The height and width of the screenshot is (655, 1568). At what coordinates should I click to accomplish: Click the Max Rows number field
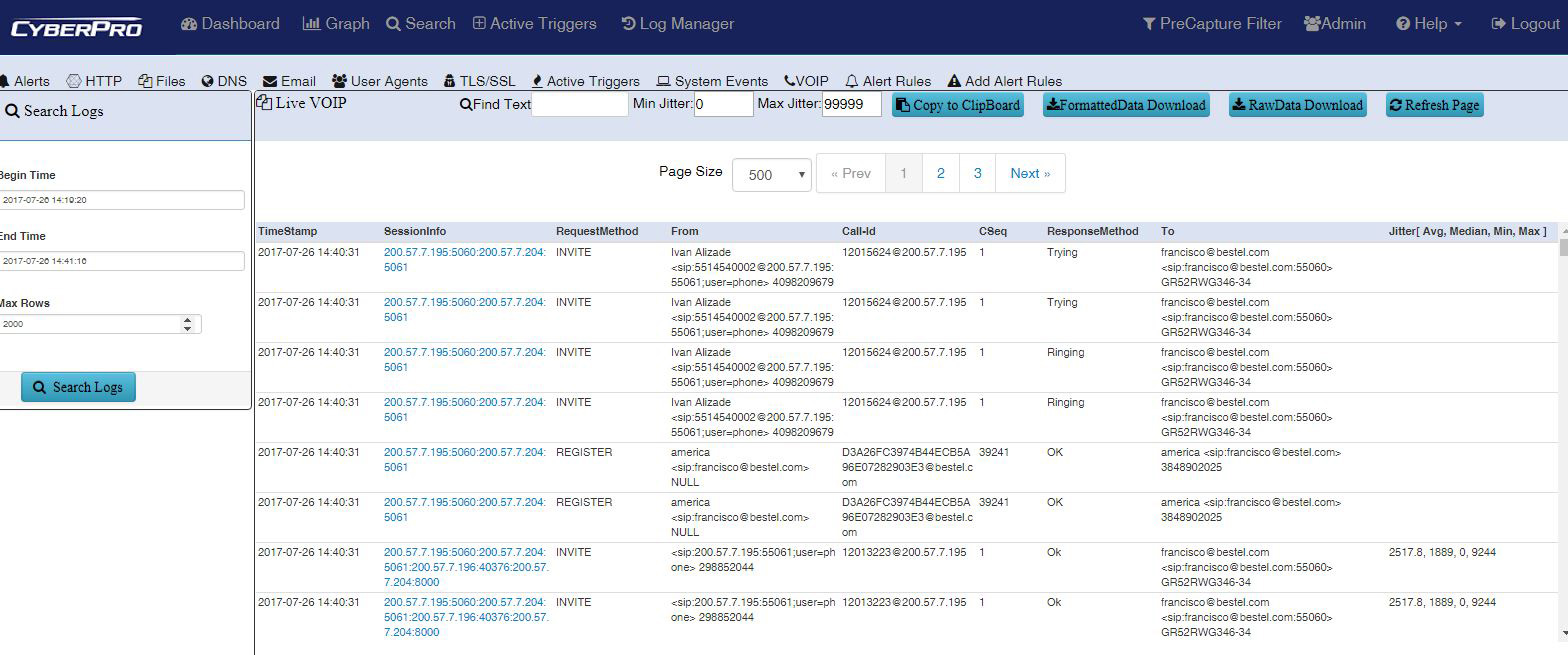point(100,324)
